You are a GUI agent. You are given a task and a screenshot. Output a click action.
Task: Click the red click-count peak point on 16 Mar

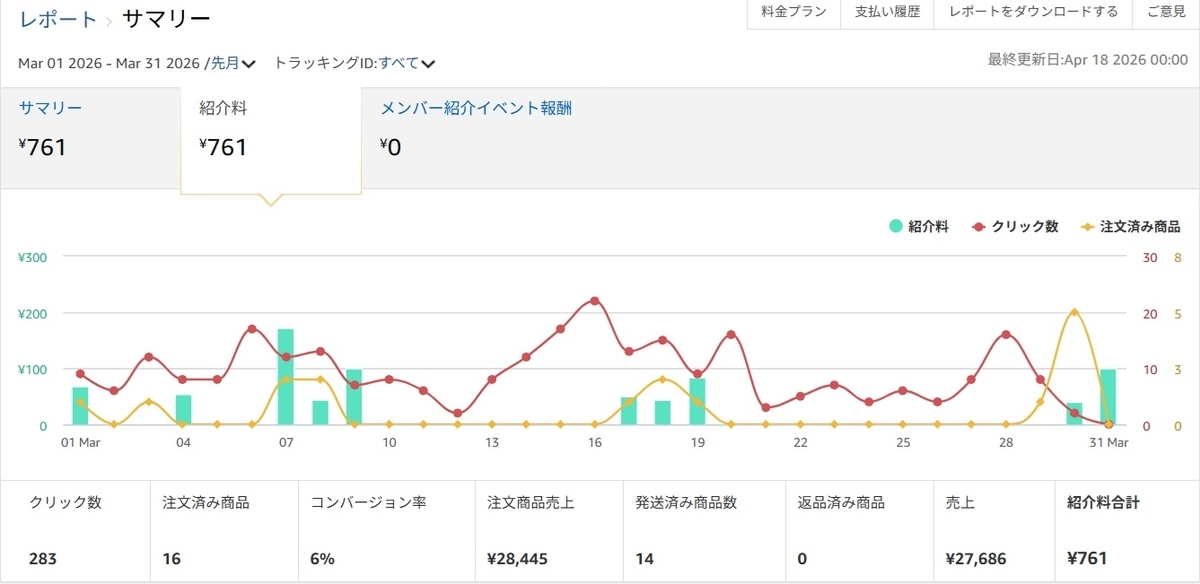pos(595,300)
